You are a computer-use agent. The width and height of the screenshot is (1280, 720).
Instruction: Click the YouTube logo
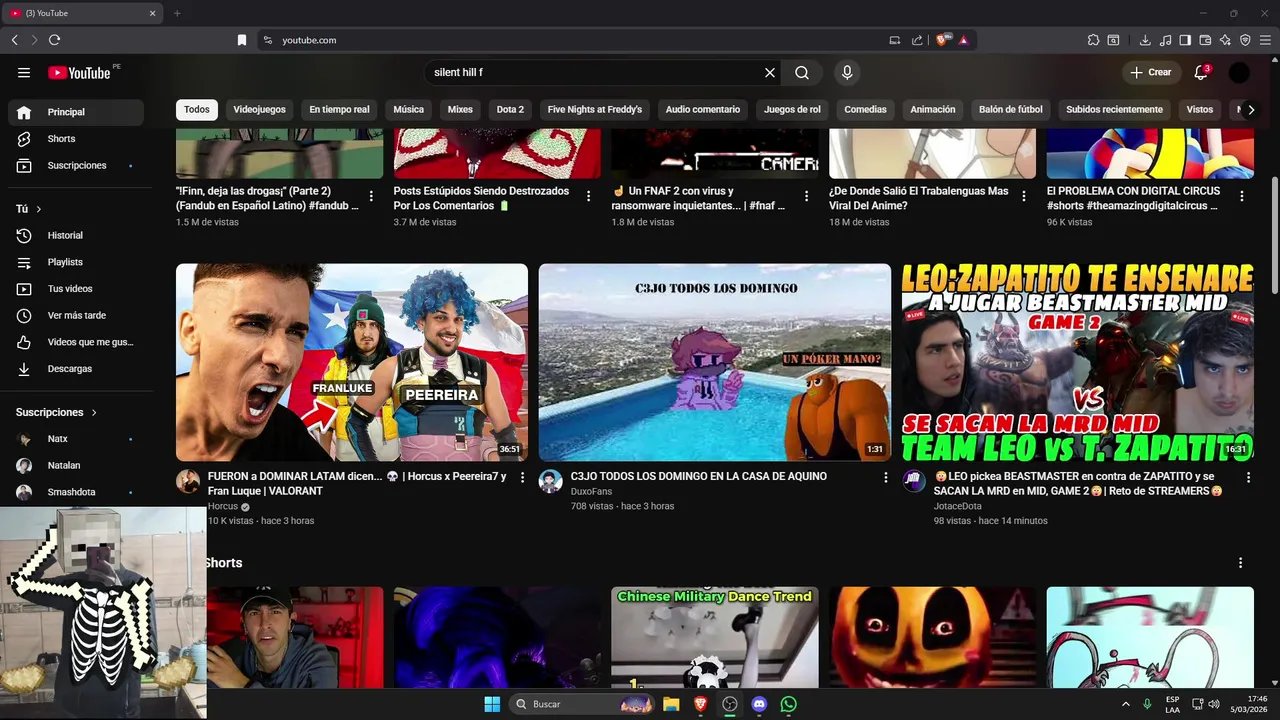coord(79,72)
